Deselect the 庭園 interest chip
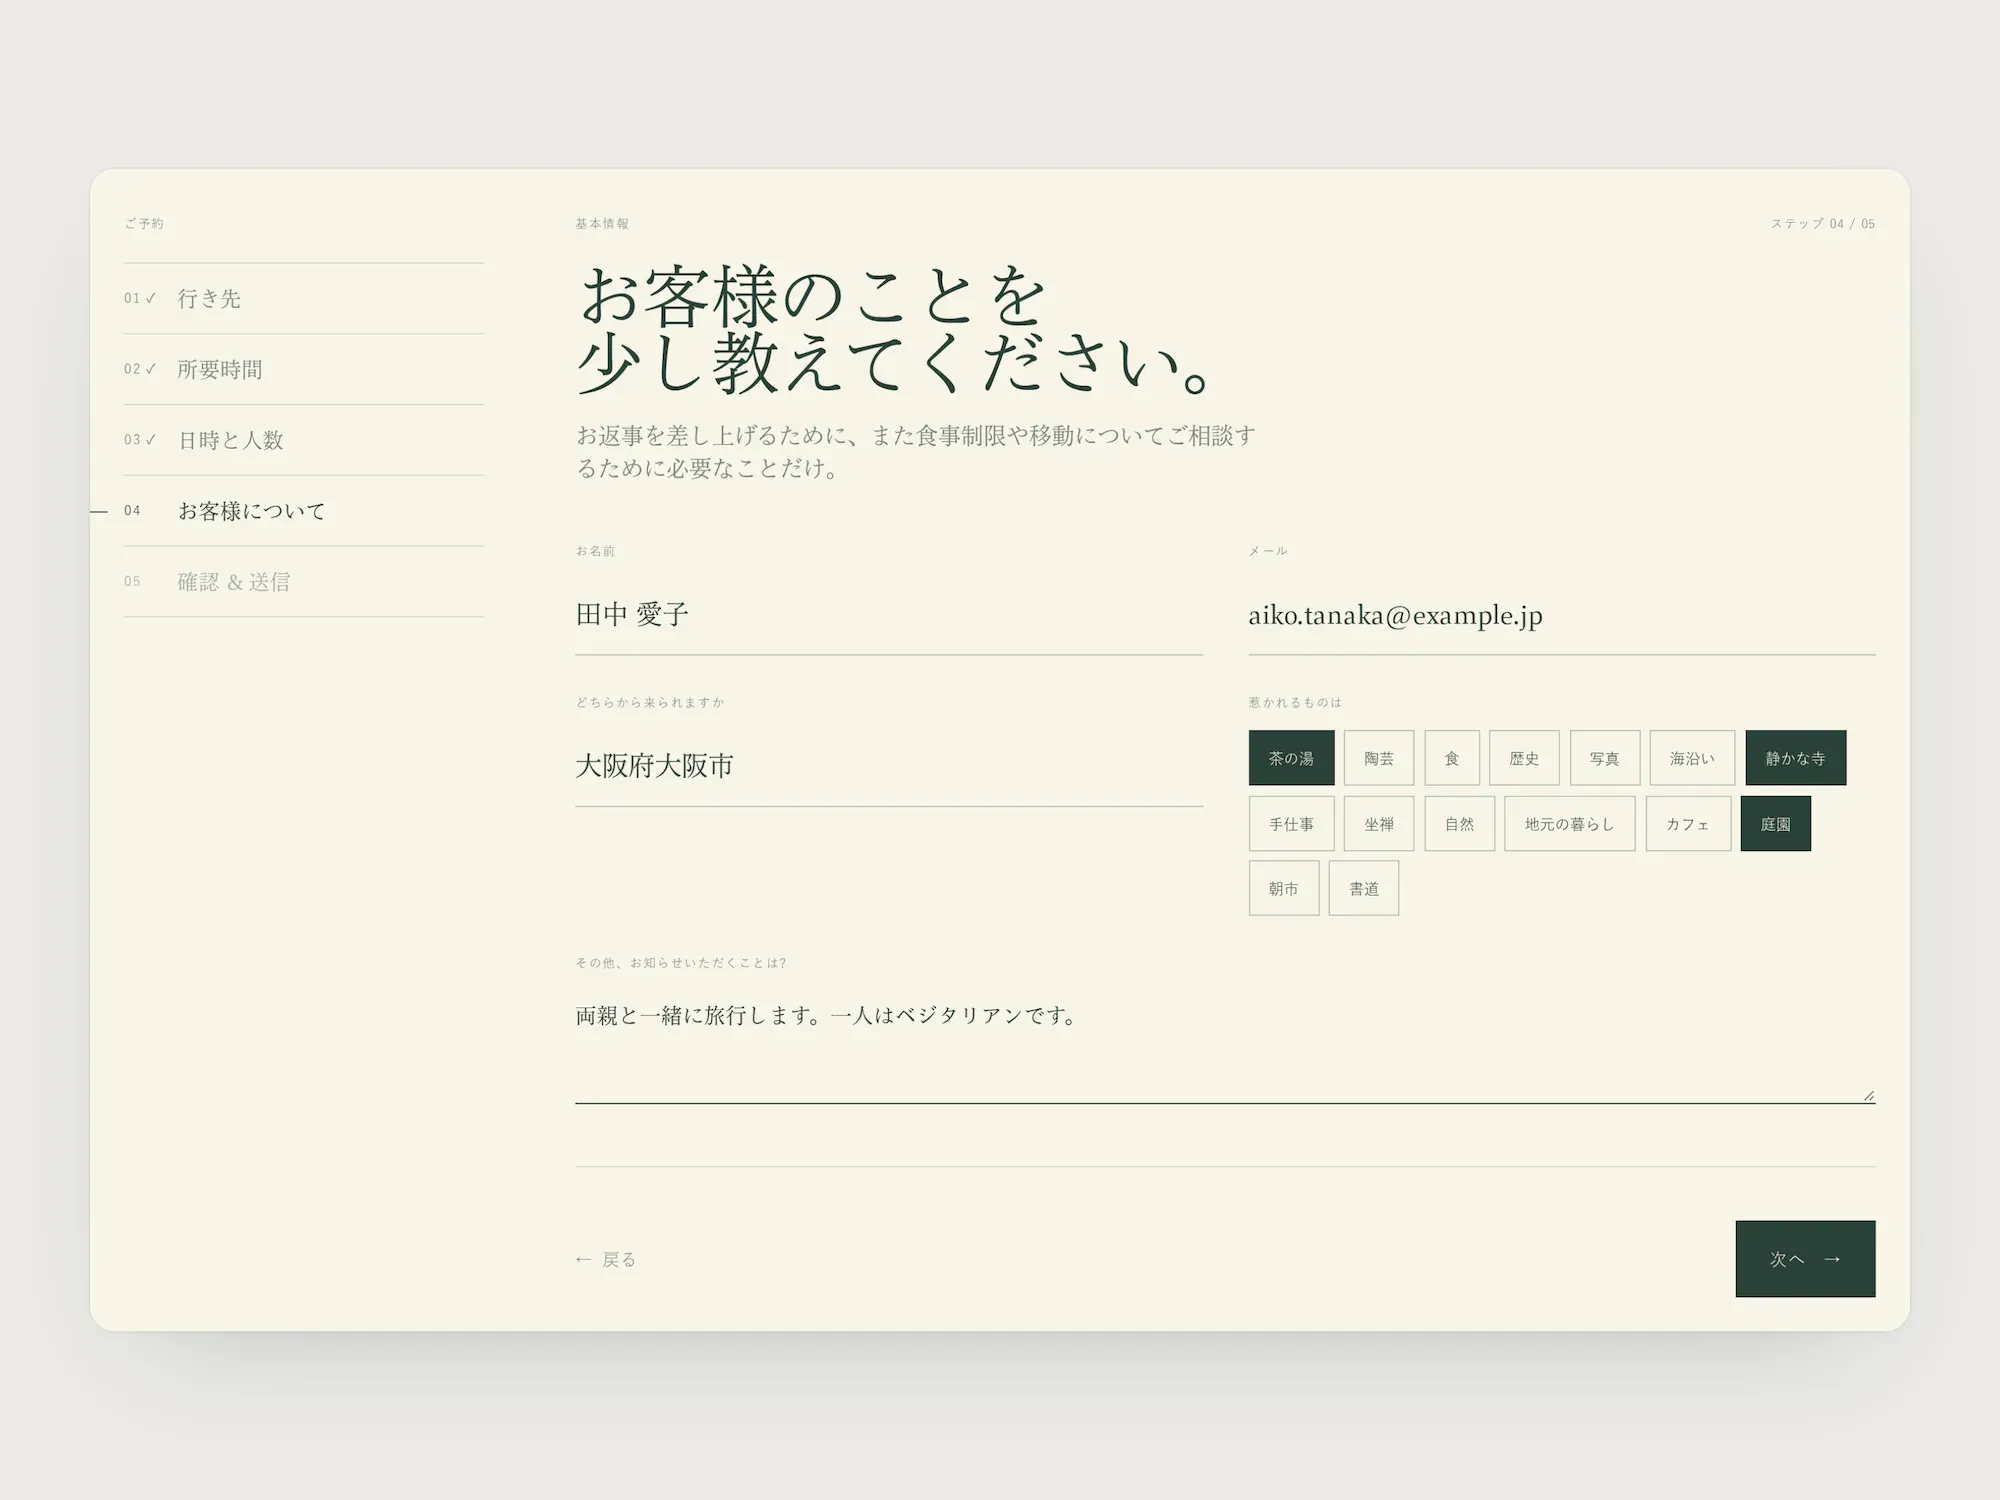Viewport: 2000px width, 1500px height. 1776,824
